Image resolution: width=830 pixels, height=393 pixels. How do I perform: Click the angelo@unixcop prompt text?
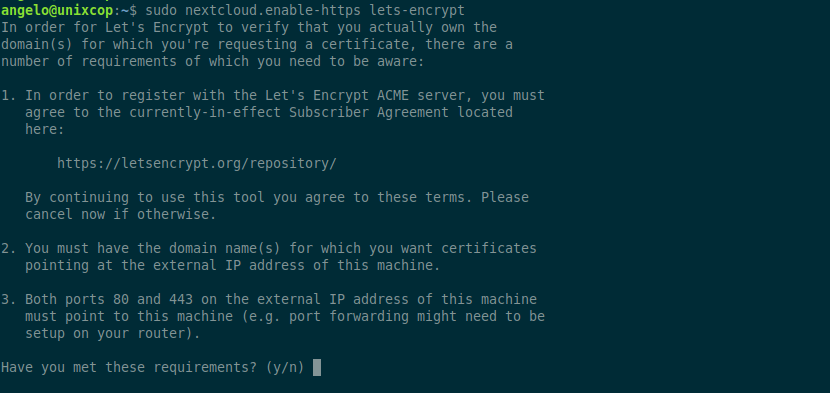pyautogui.click(x=57, y=10)
